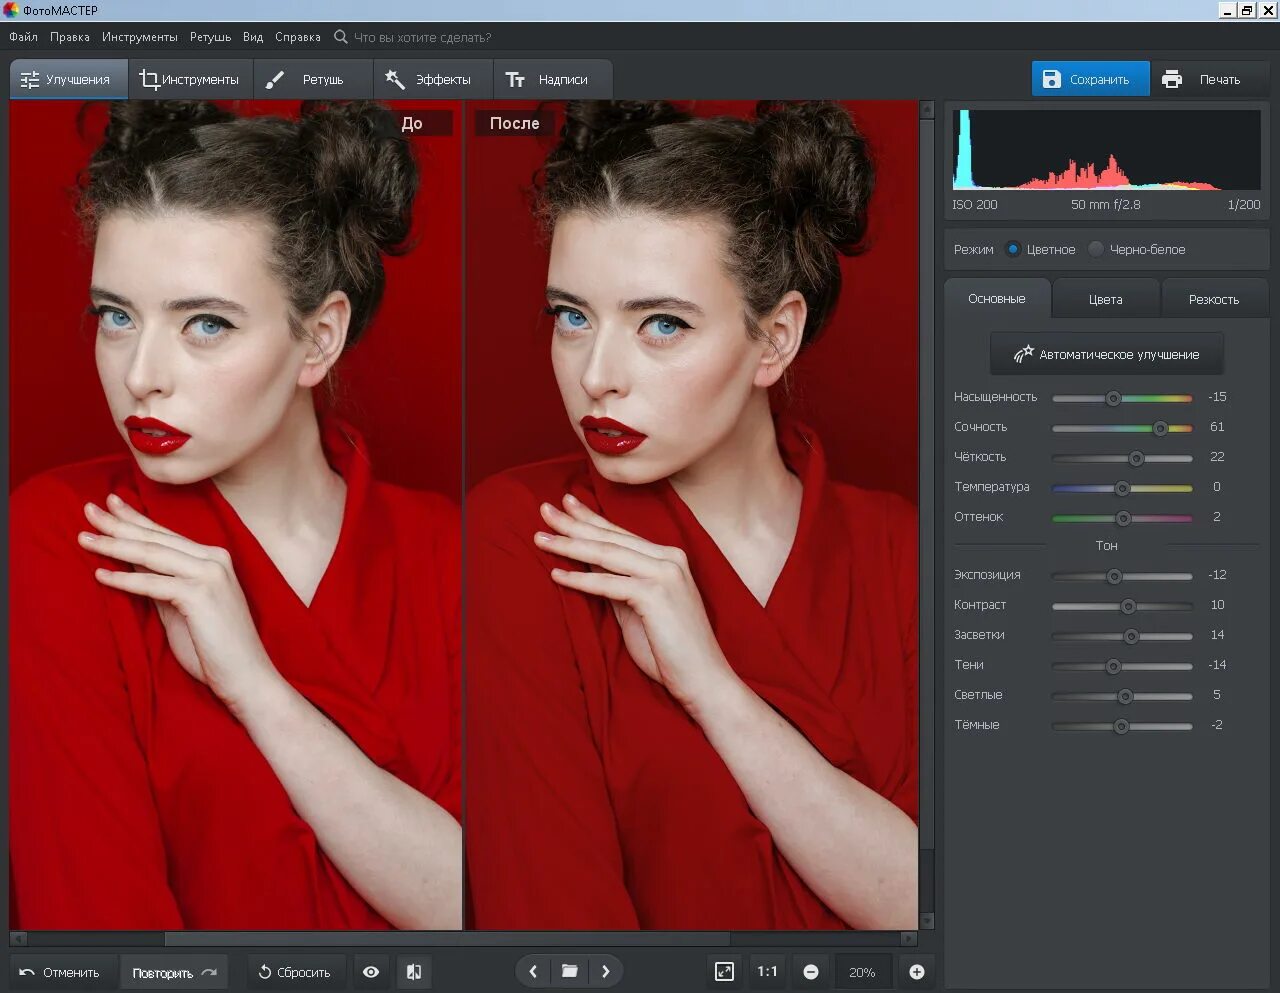Select the Цветное color mode
1280x993 pixels.
pos(1013,249)
